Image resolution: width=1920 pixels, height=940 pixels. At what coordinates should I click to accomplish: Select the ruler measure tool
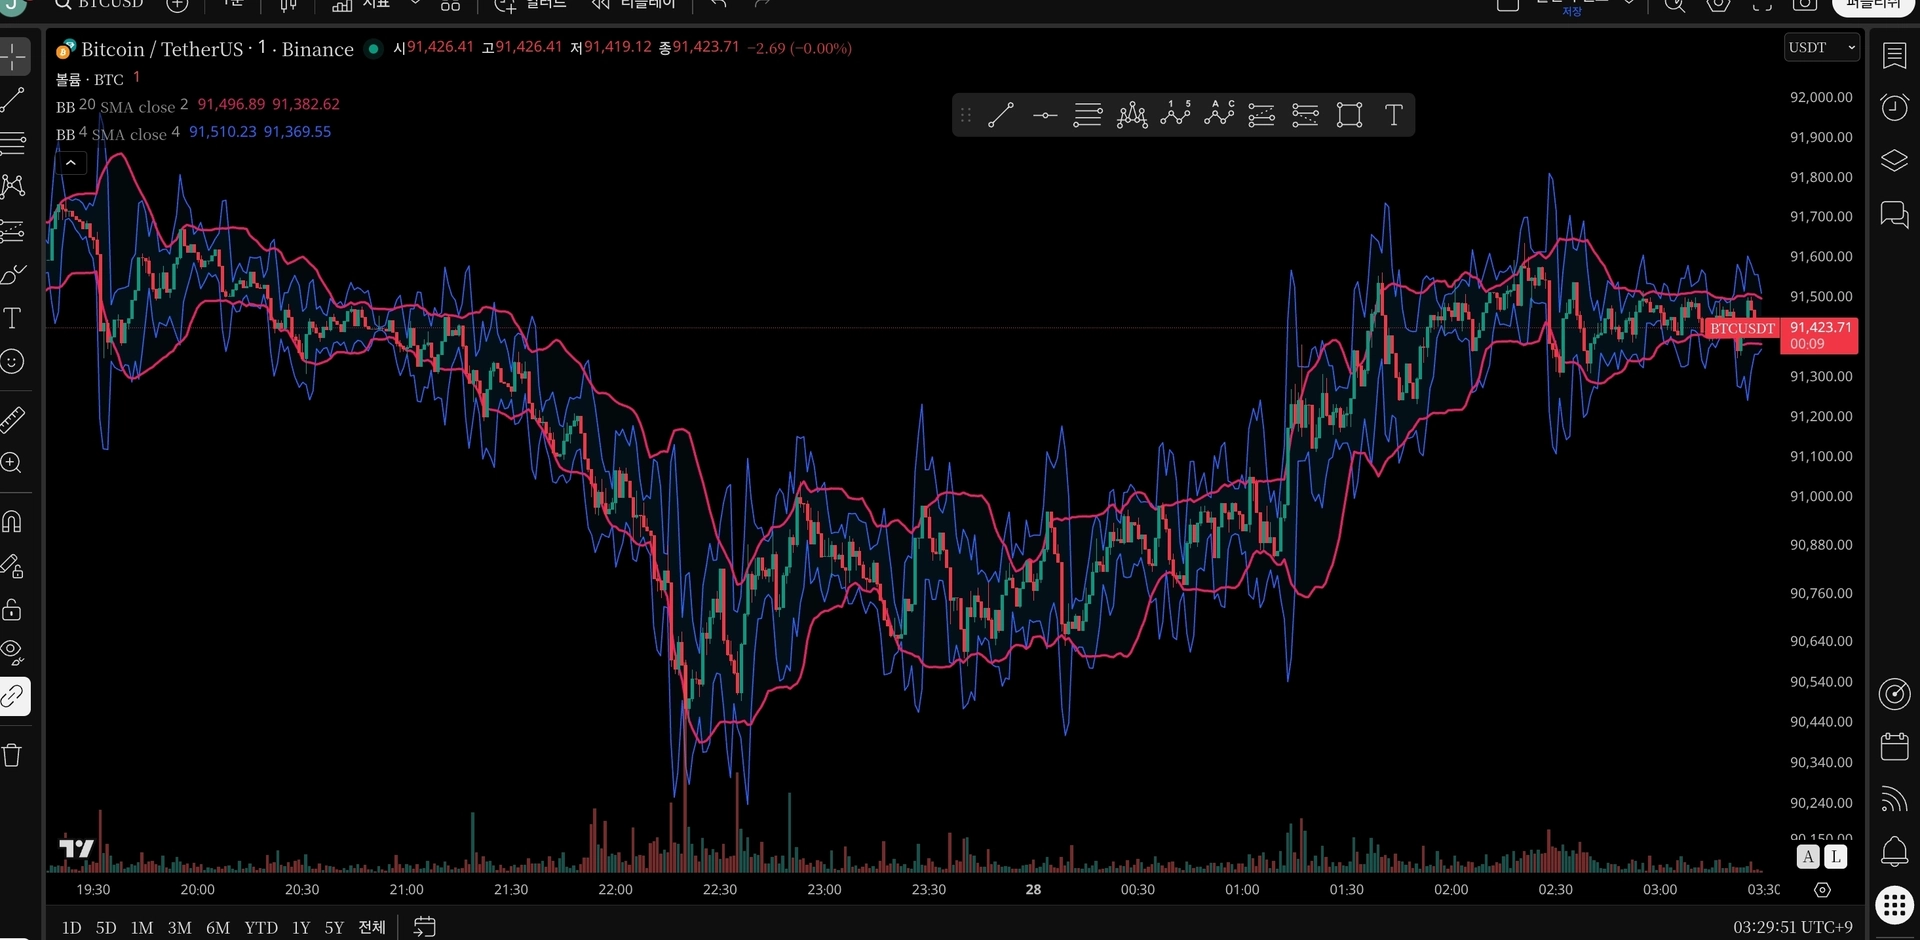pyautogui.click(x=13, y=419)
